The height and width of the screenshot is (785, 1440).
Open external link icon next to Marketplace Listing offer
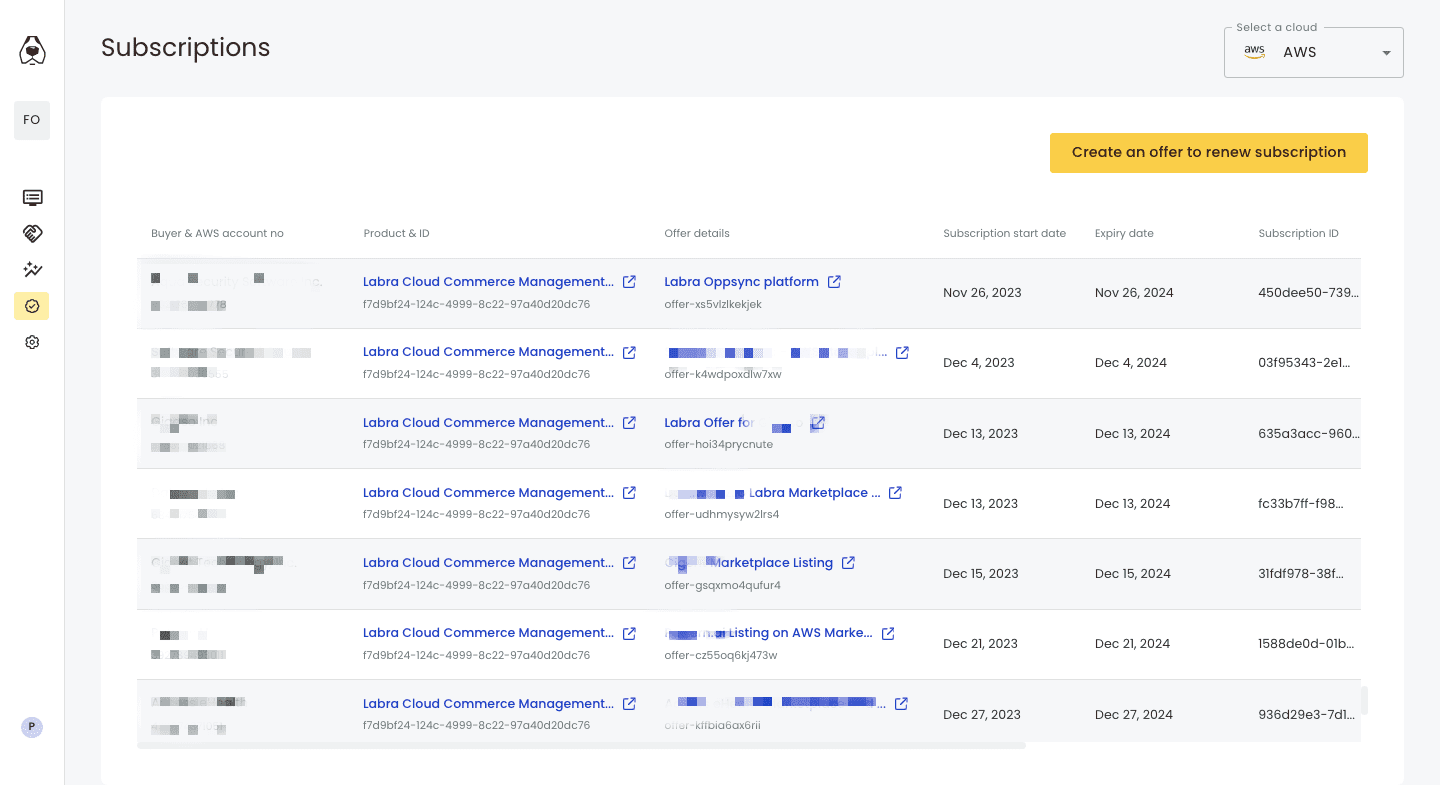pos(848,563)
